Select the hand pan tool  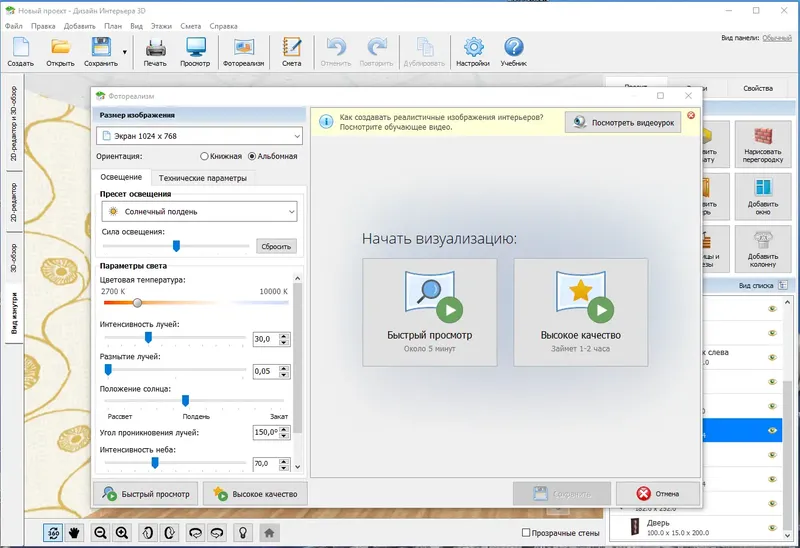pyautogui.click(x=74, y=533)
